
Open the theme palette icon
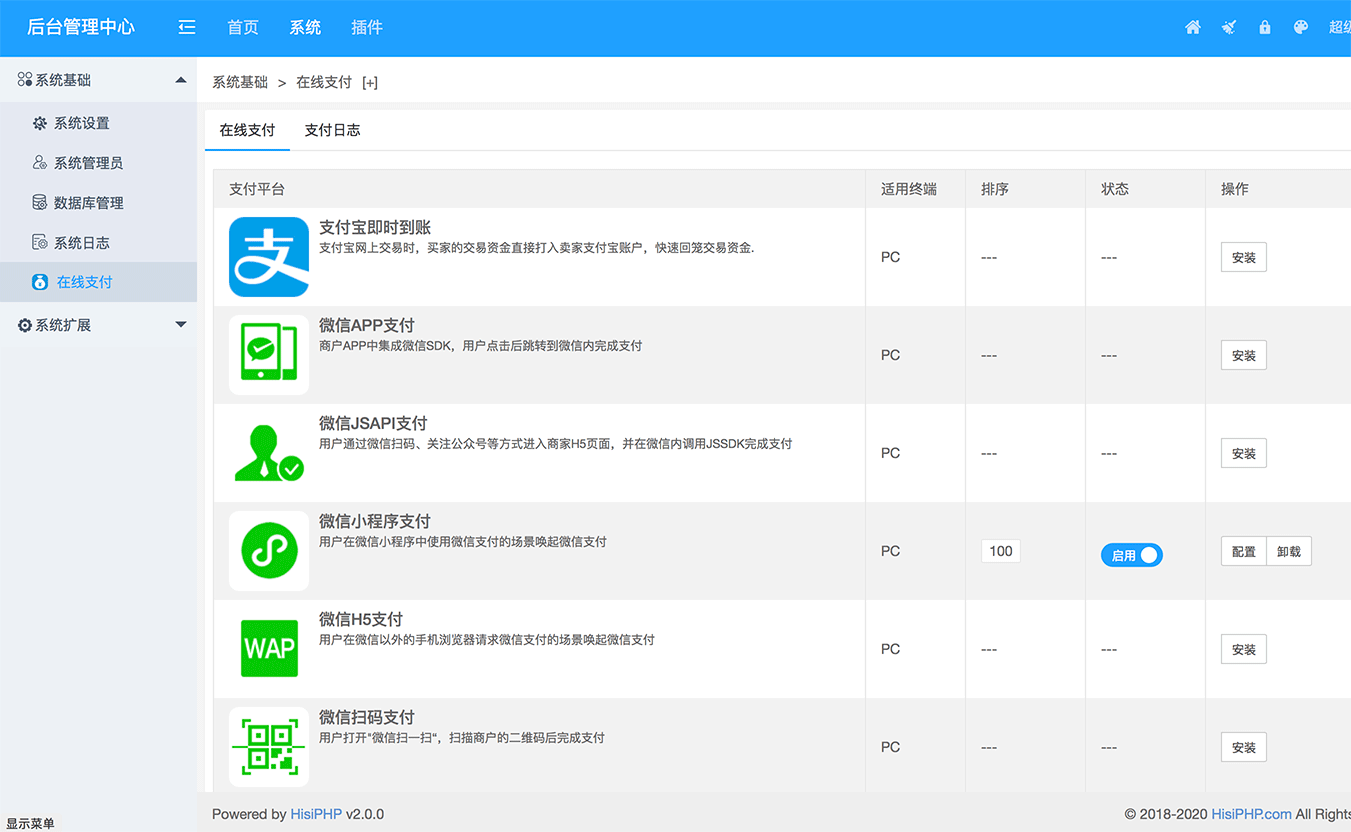[x=1301, y=28]
